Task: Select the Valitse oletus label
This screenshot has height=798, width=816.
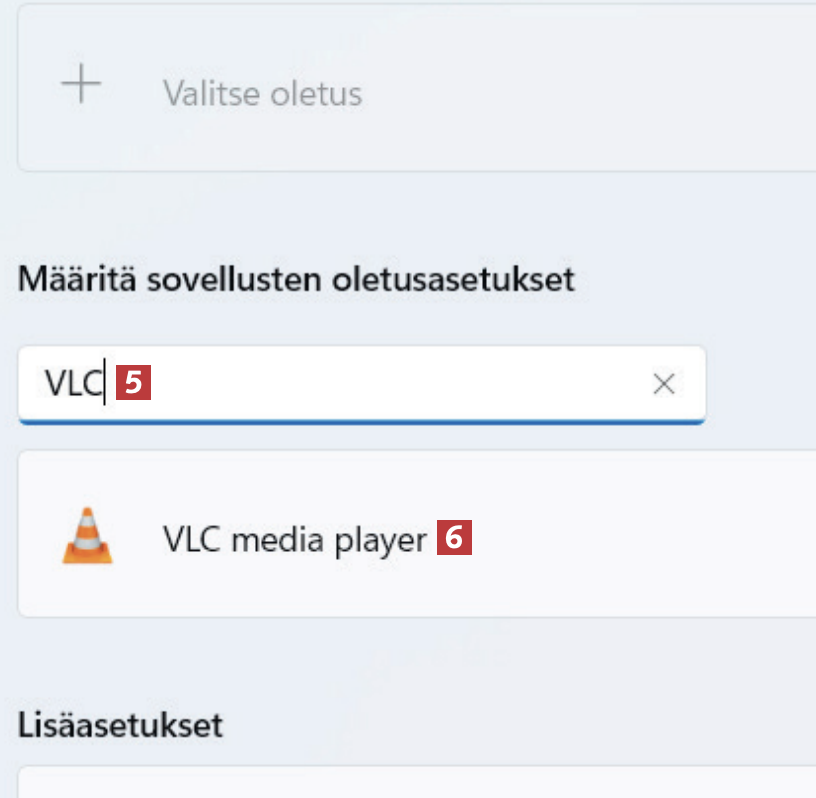Action: [262, 94]
